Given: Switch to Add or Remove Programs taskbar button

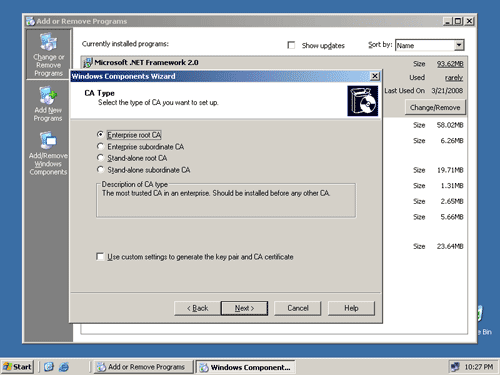Looking at the screenshot, I should (143, 367).
